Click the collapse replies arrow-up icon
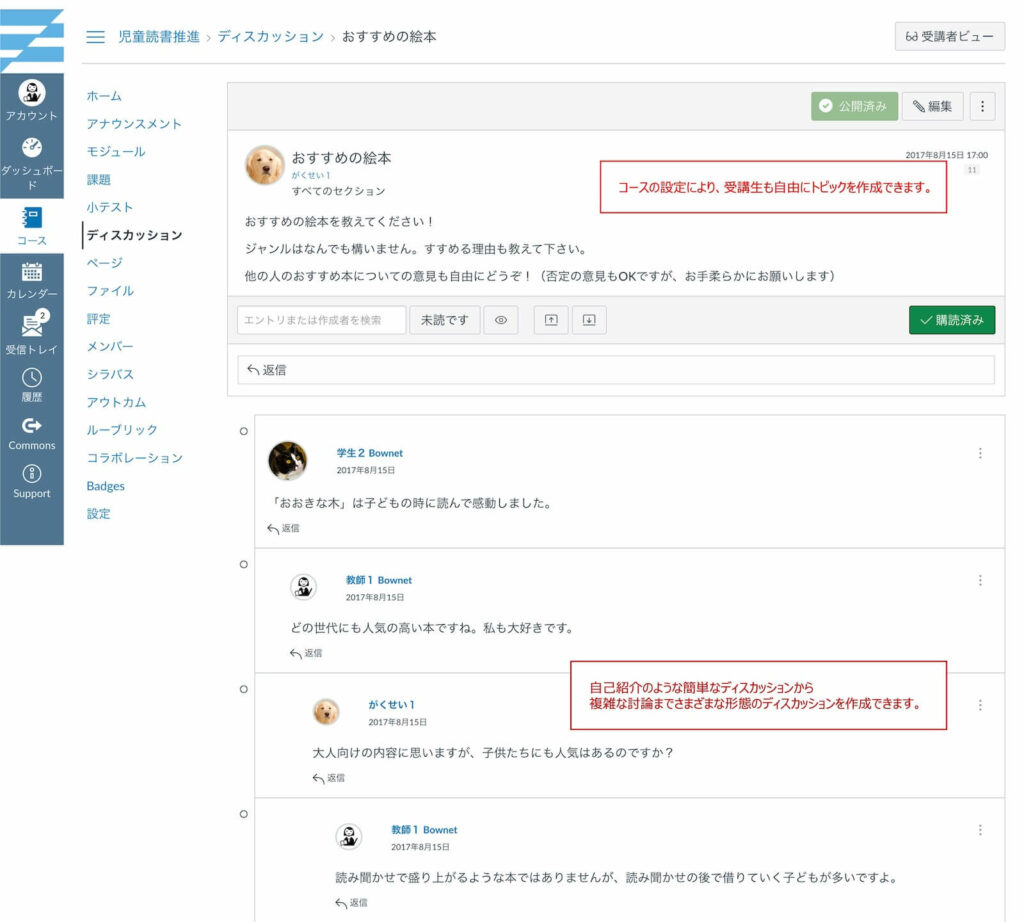The height and width of the screenshot is (922, 1024). click(550, 320)
